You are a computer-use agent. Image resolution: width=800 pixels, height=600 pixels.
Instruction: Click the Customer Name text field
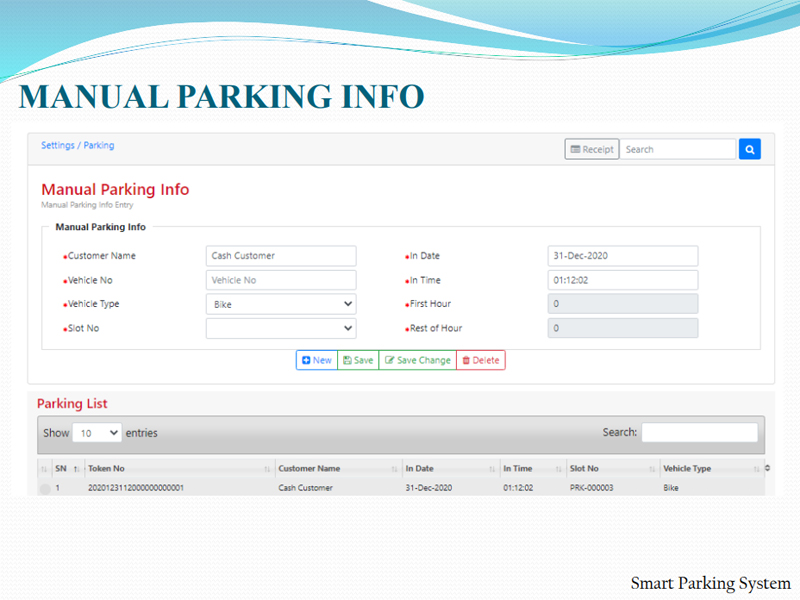coord(281,256)
